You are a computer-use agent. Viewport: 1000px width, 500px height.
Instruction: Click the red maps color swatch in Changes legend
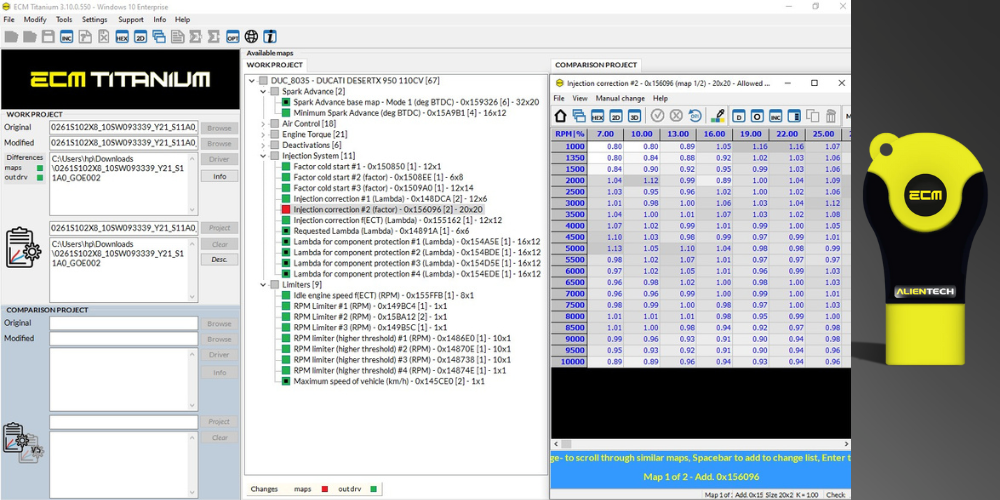pyautogui.click(x=324, y=489)
